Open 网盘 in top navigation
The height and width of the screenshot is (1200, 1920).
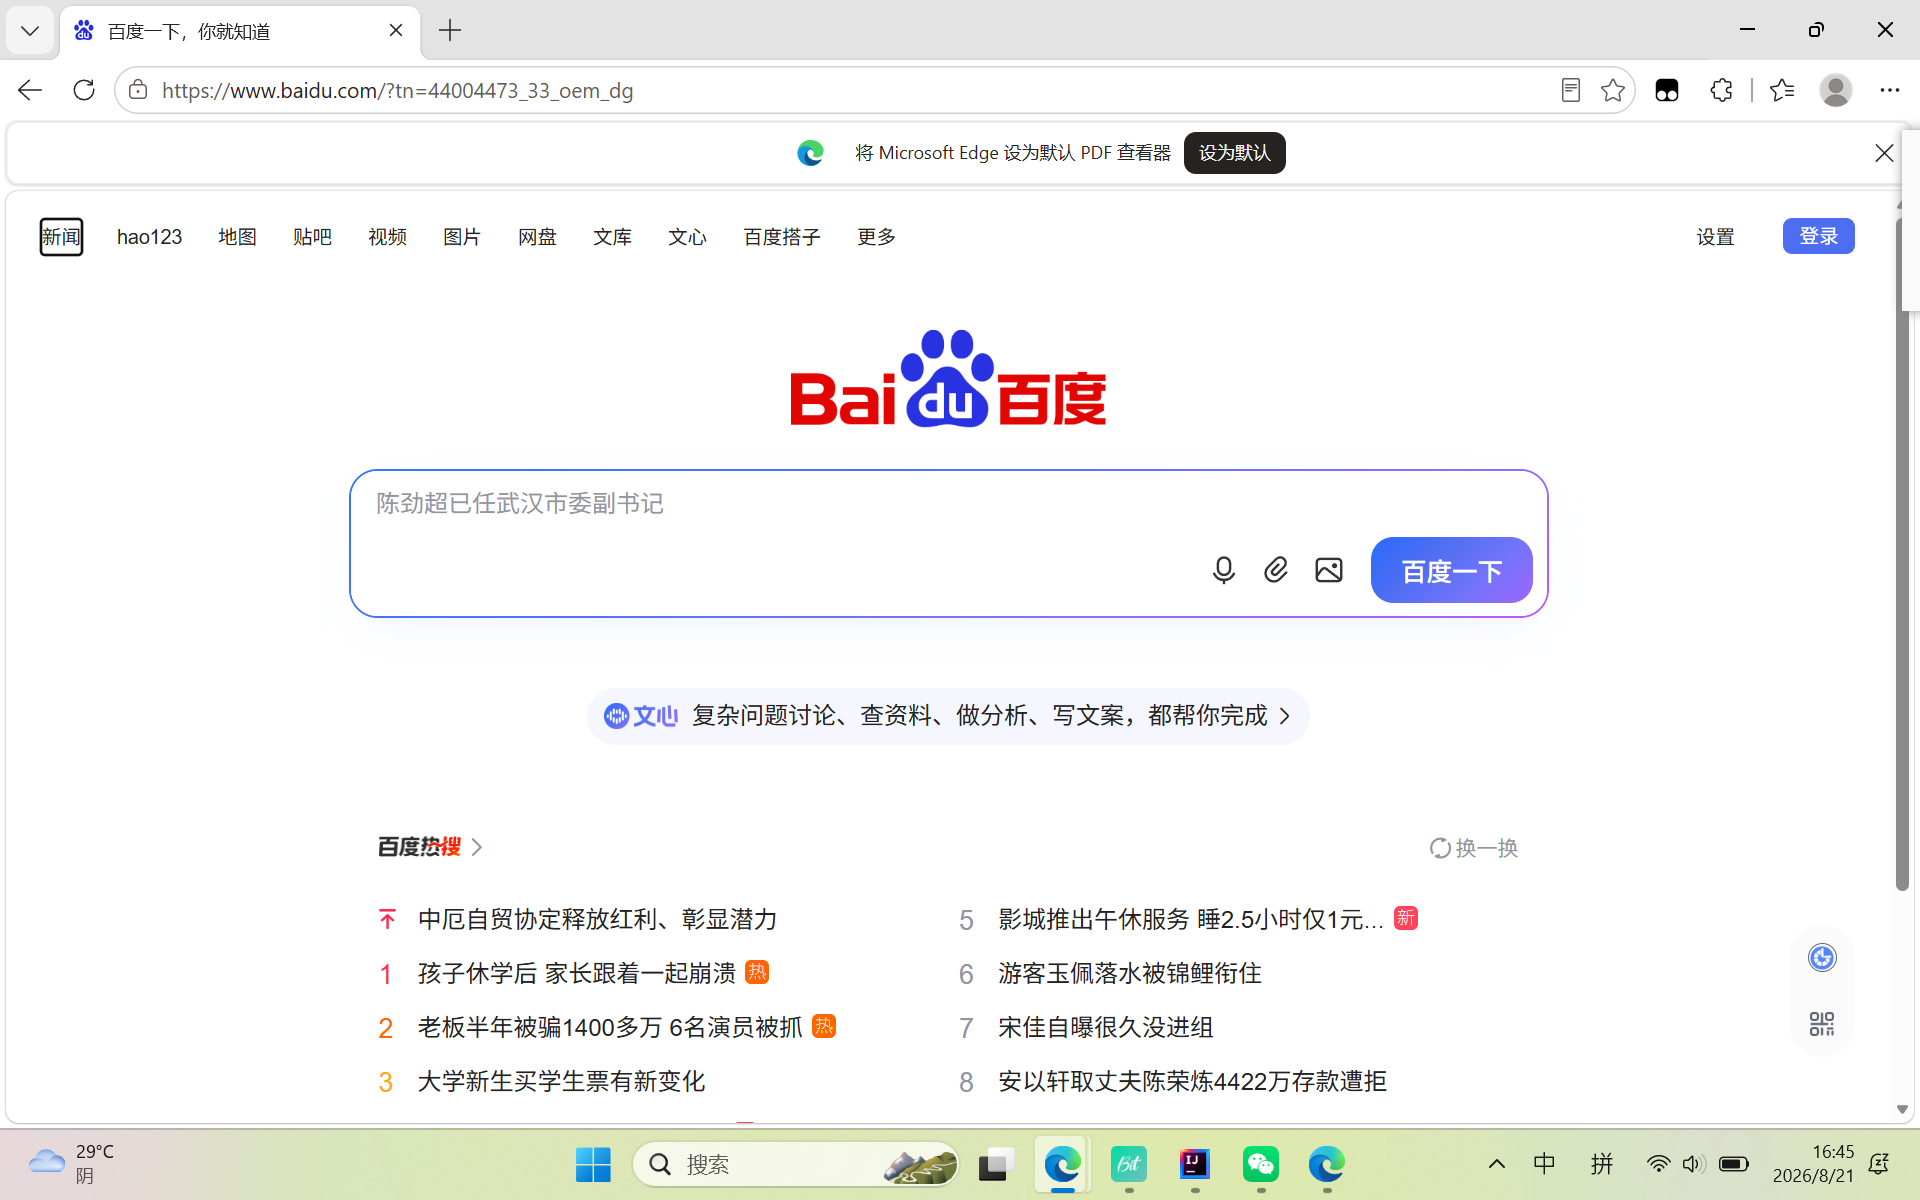537,237
